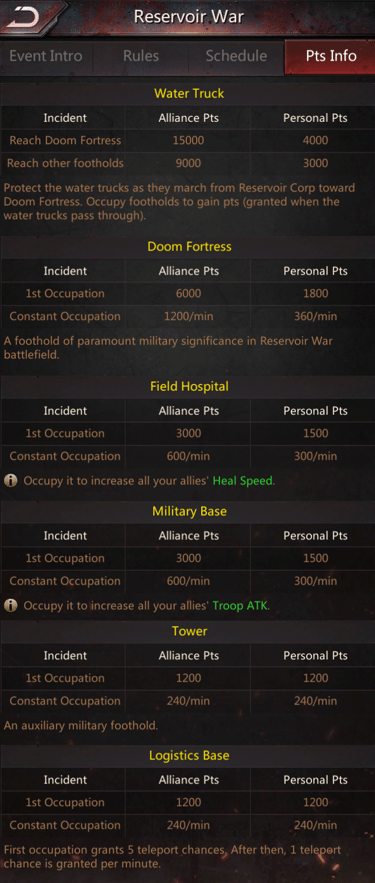Select the Reach Doom Fortress row
The height and width of the screenshot is (883, 375).
(x=188, y=141)
